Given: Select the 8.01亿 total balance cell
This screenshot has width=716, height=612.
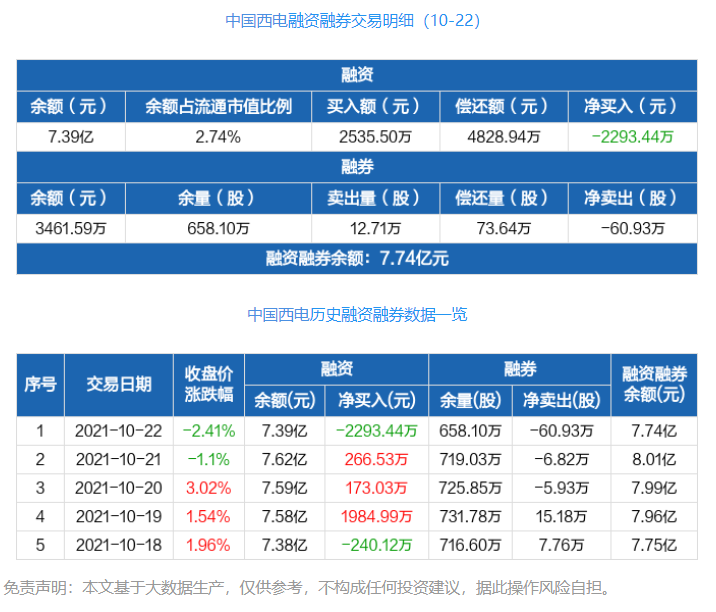Looking at the screenshot, I should click(654, 459).
